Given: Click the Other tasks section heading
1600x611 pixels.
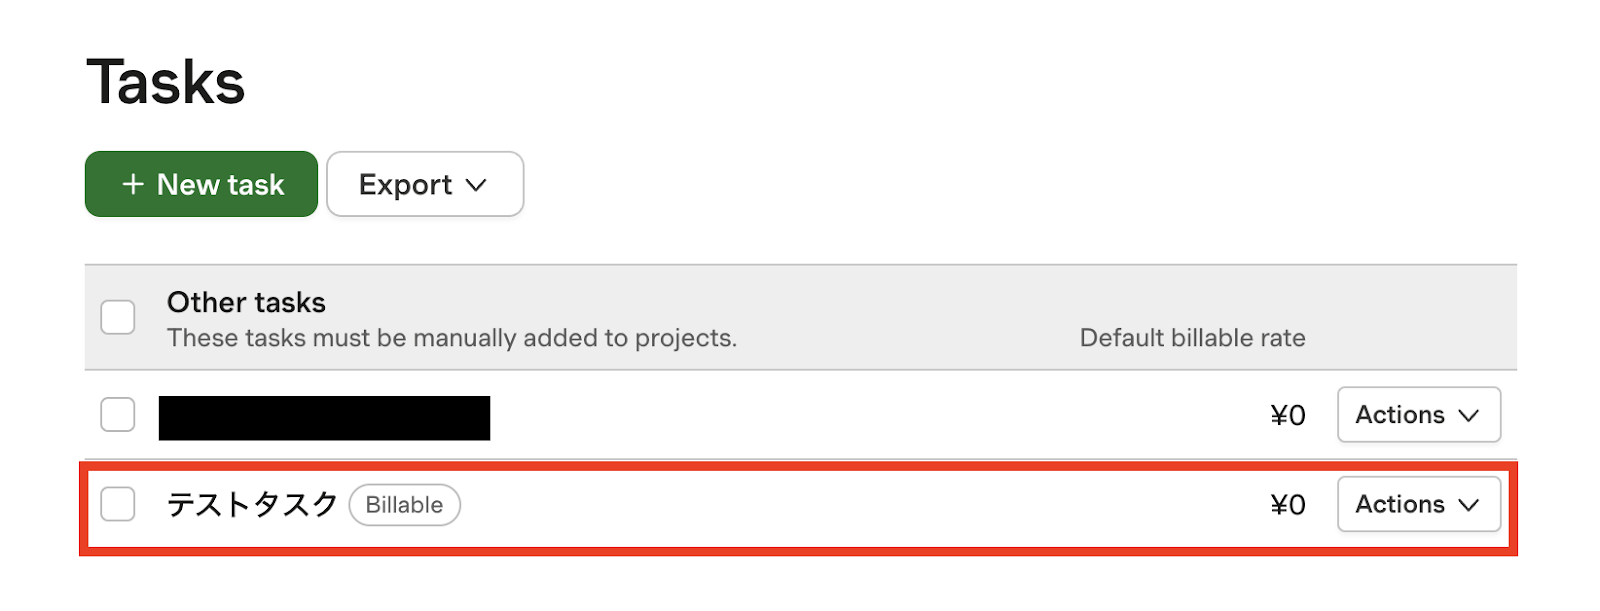Looking at the screenshot, I should tap(246, 302).
